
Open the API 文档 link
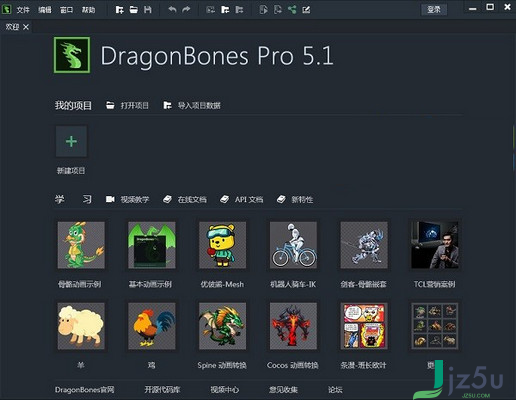(x=249, y=199)
